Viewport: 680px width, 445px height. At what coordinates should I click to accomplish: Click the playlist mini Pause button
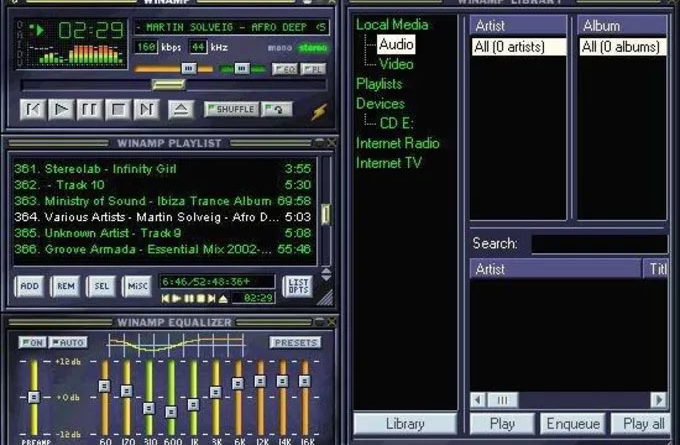[x=189, y=298]
